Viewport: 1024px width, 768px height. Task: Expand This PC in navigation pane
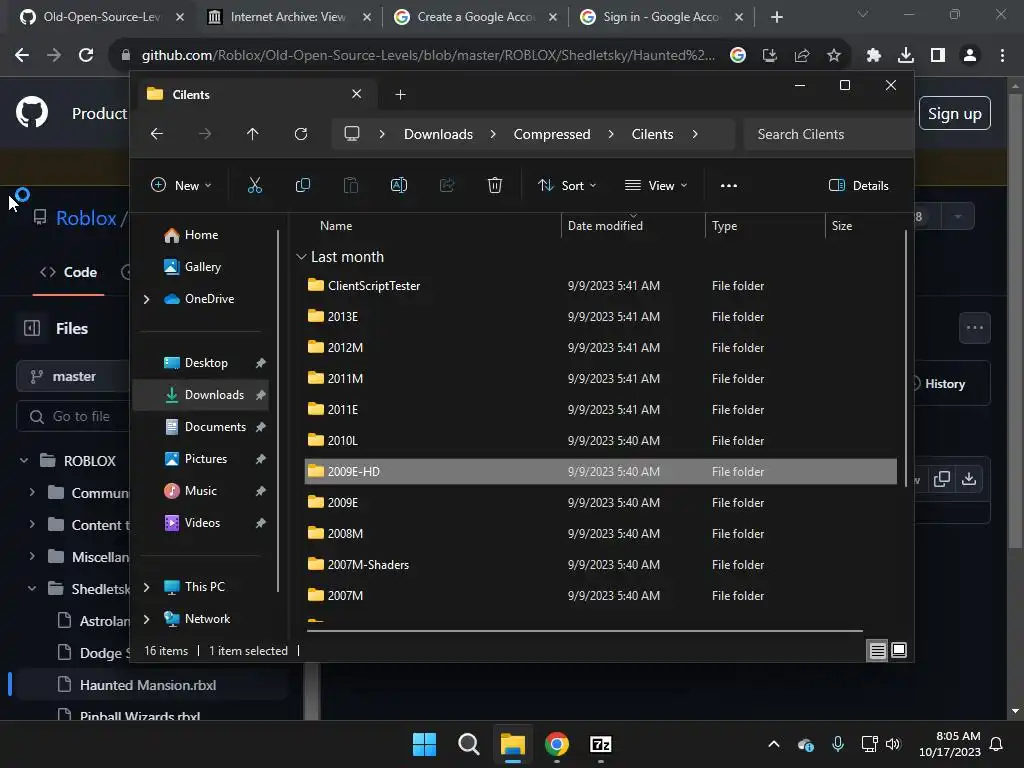tap(146, 587)
